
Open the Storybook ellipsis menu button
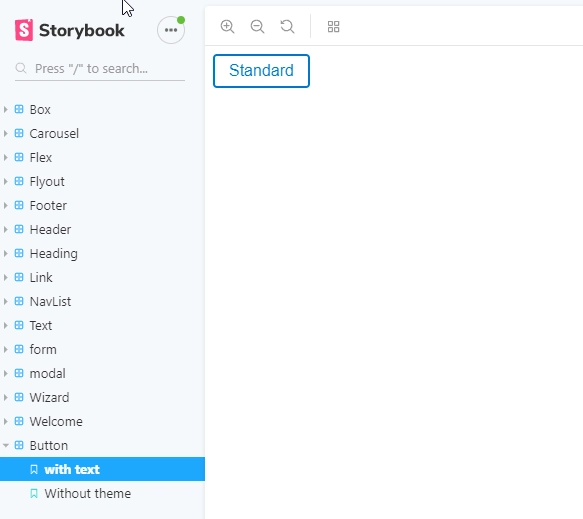171,30
